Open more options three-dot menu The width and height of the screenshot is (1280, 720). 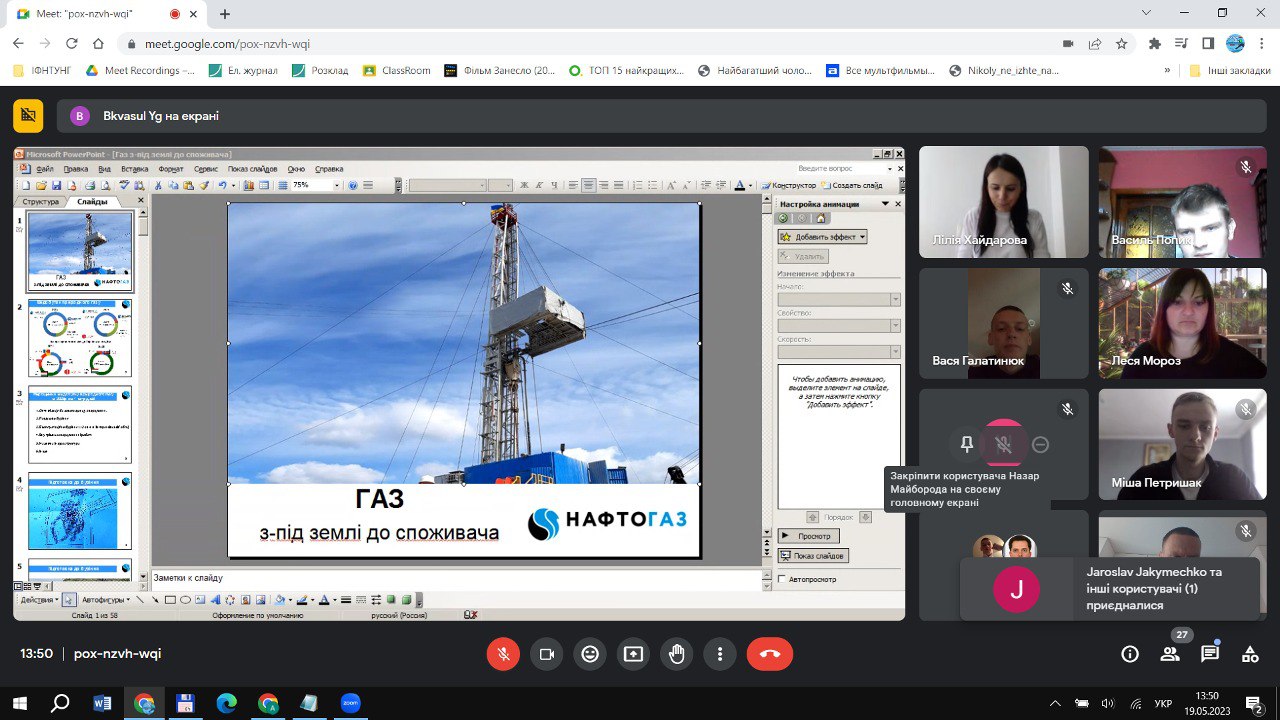coord(720,654)
